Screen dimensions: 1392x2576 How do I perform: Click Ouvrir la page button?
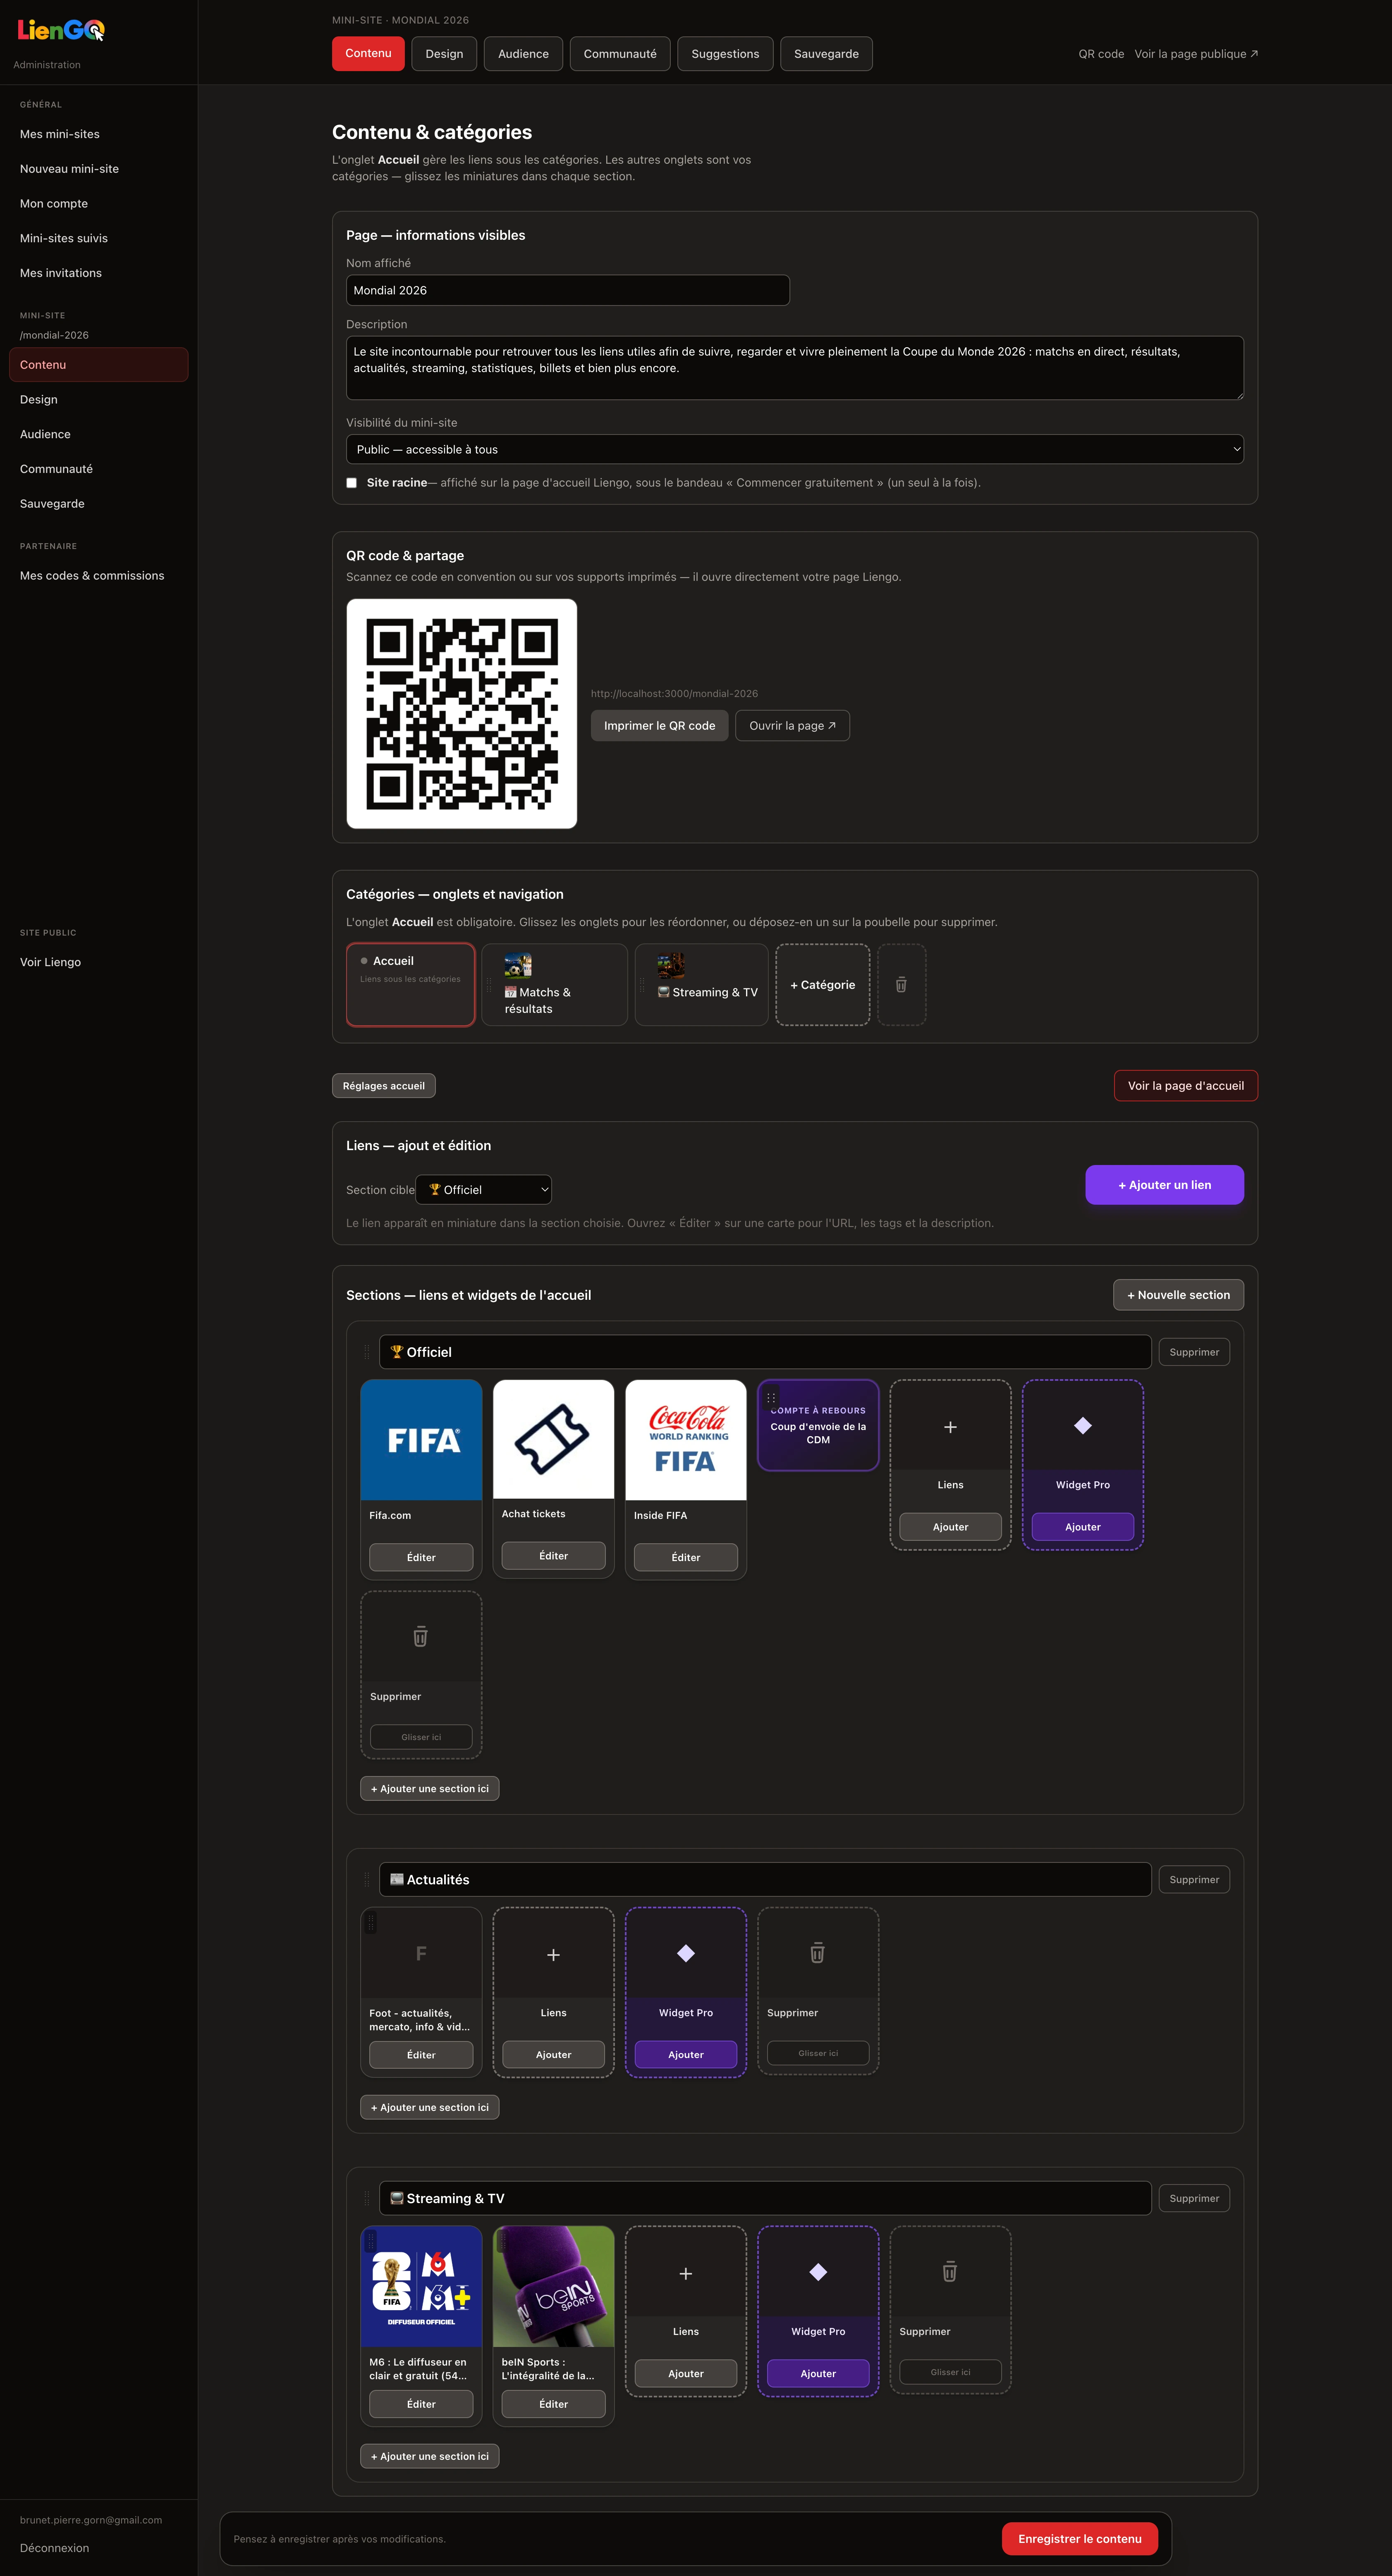point(793,726)
